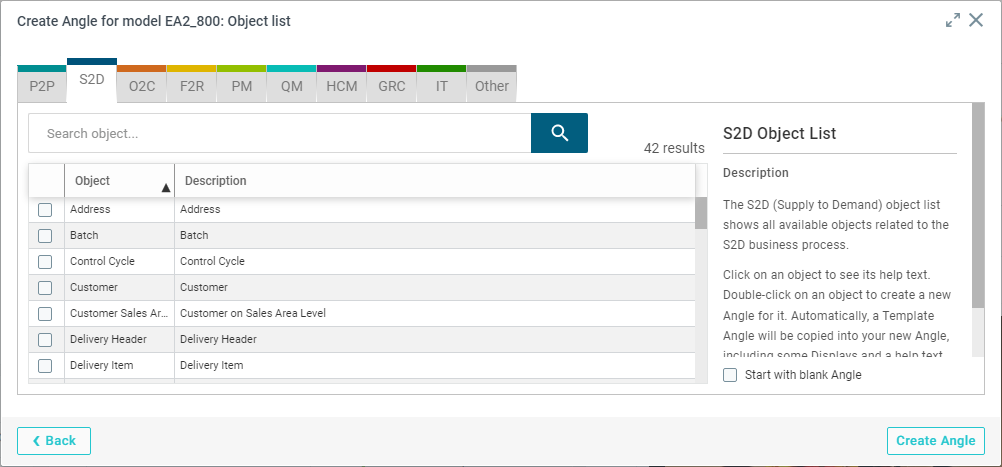
Task: Switch to the P2P tab
Action: point(42,86)
